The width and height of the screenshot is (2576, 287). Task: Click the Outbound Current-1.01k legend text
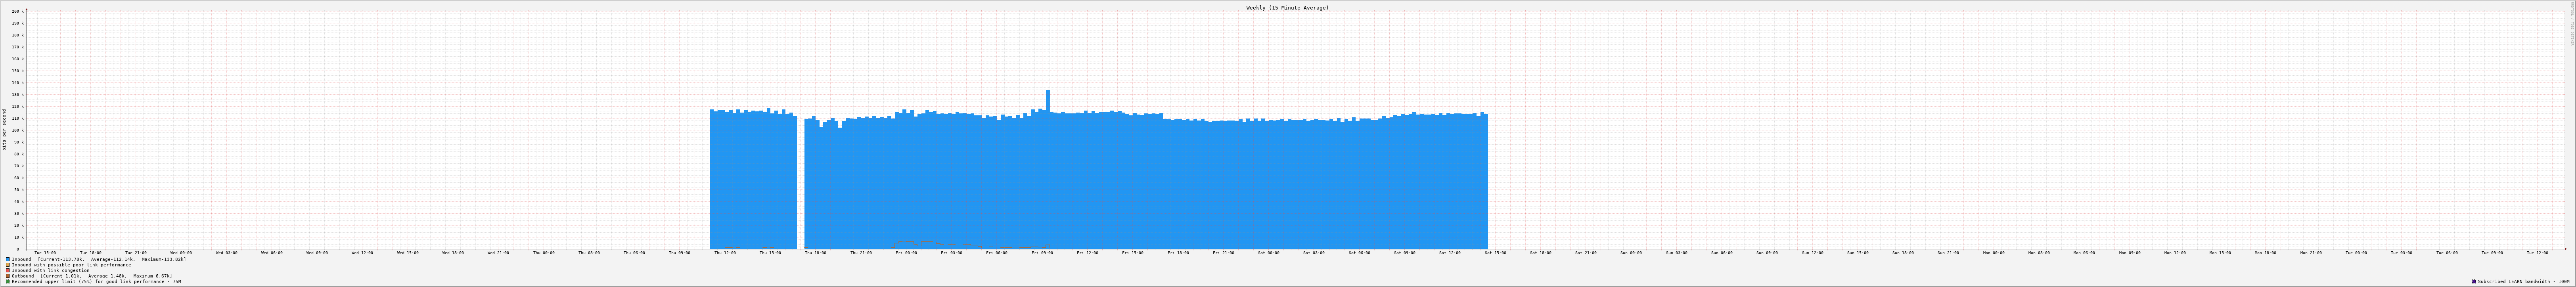pos(92,276)
